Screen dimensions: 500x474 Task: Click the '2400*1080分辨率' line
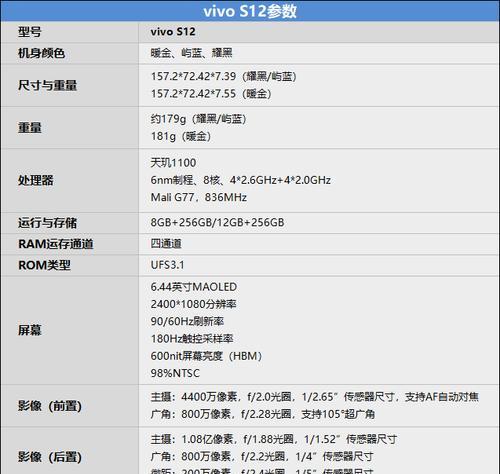click(193, 304)
